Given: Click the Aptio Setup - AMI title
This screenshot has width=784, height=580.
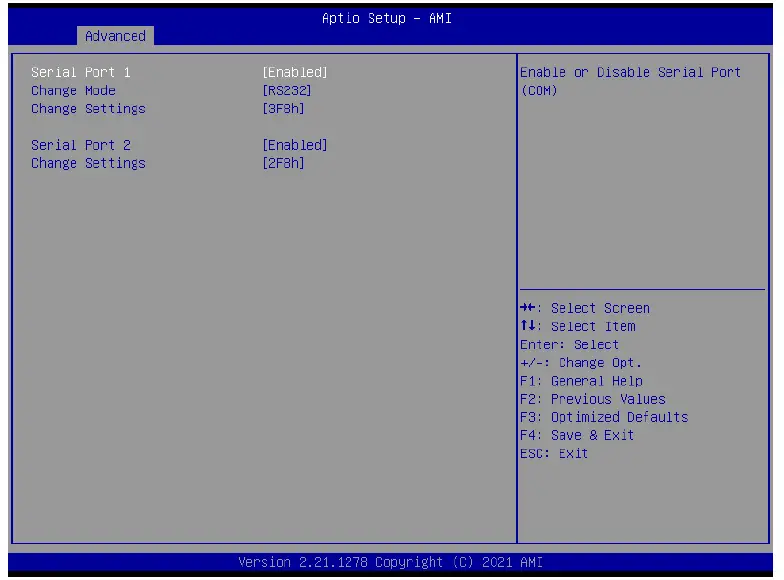Looking at the screenshot, I should click(x=386, y=18).
